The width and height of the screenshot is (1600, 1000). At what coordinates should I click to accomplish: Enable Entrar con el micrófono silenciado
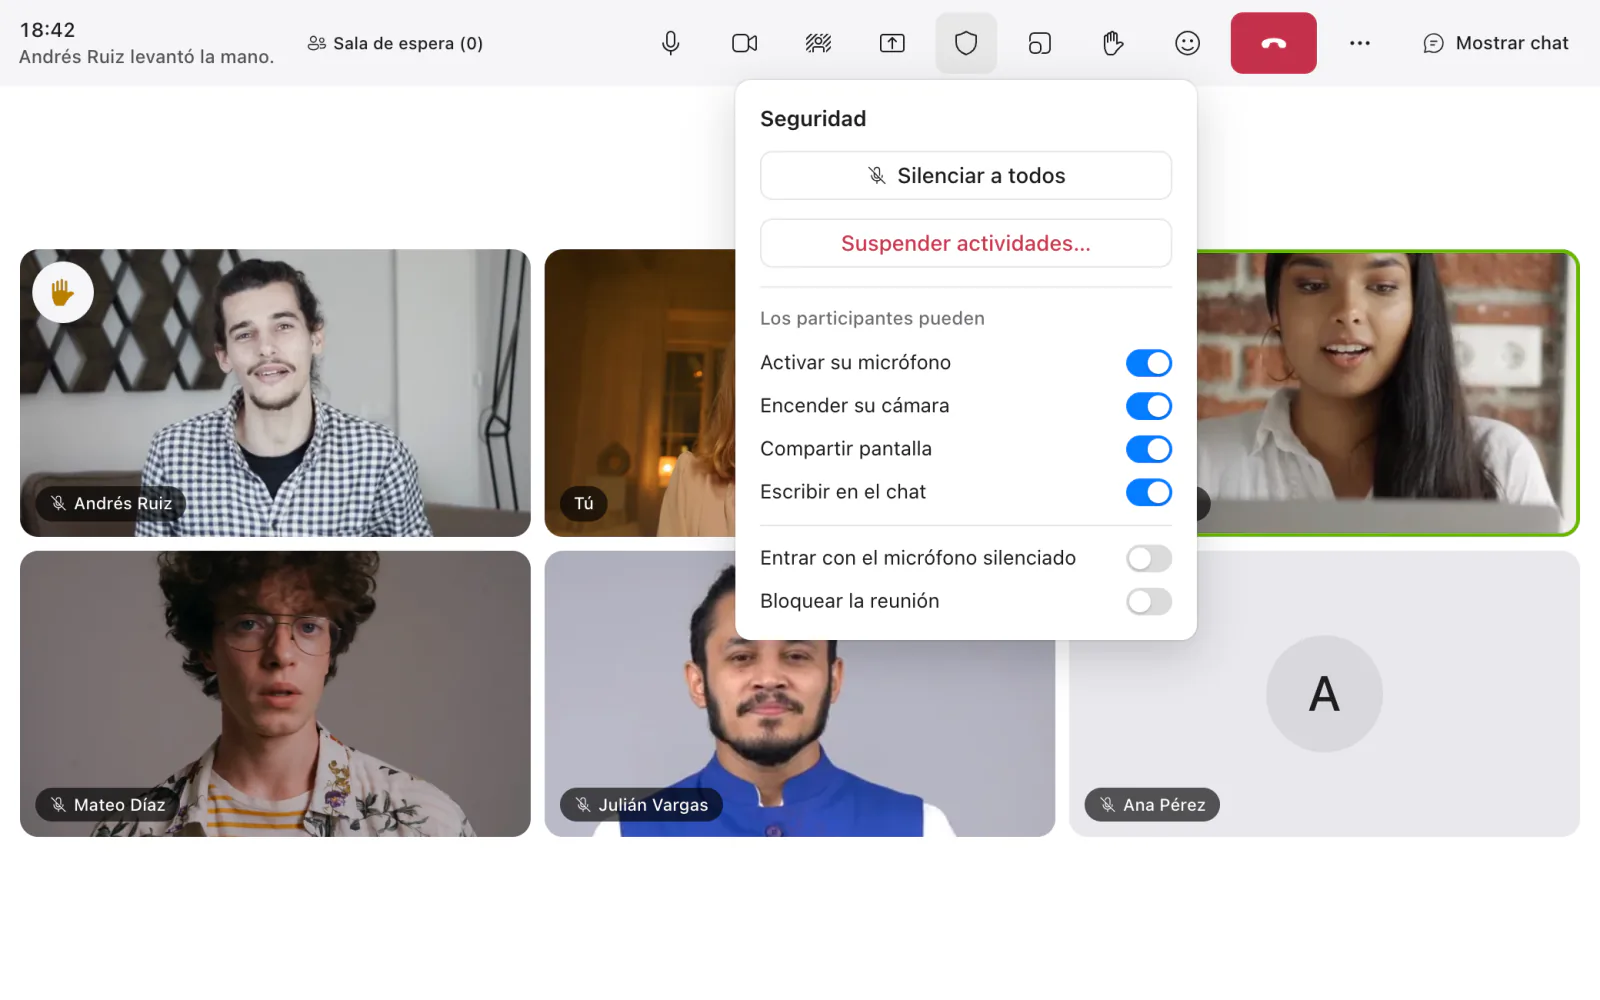(1148, 558)
